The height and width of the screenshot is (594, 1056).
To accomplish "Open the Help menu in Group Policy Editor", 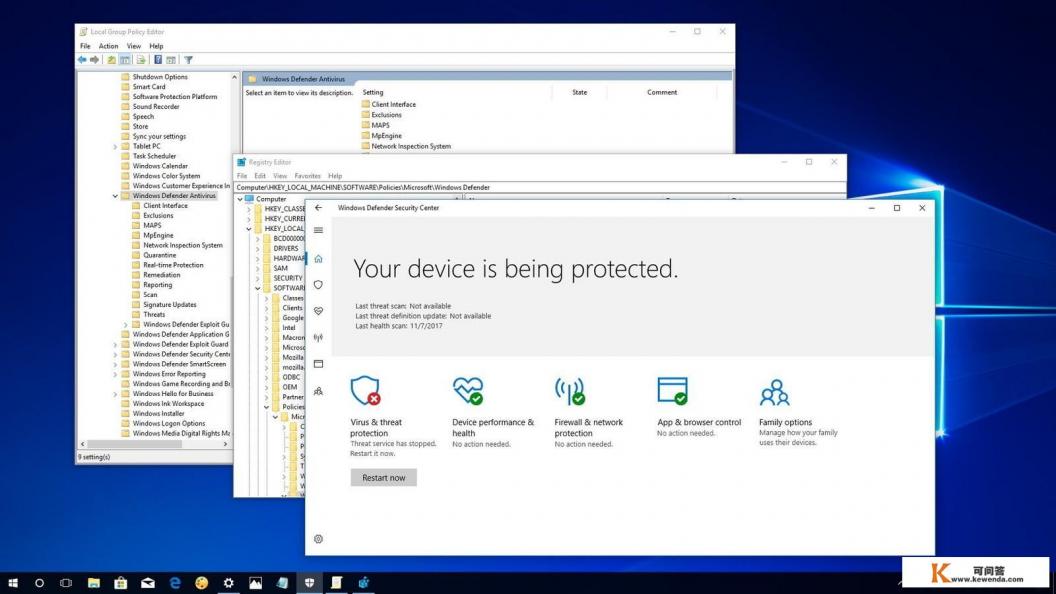I will (156, 46).
